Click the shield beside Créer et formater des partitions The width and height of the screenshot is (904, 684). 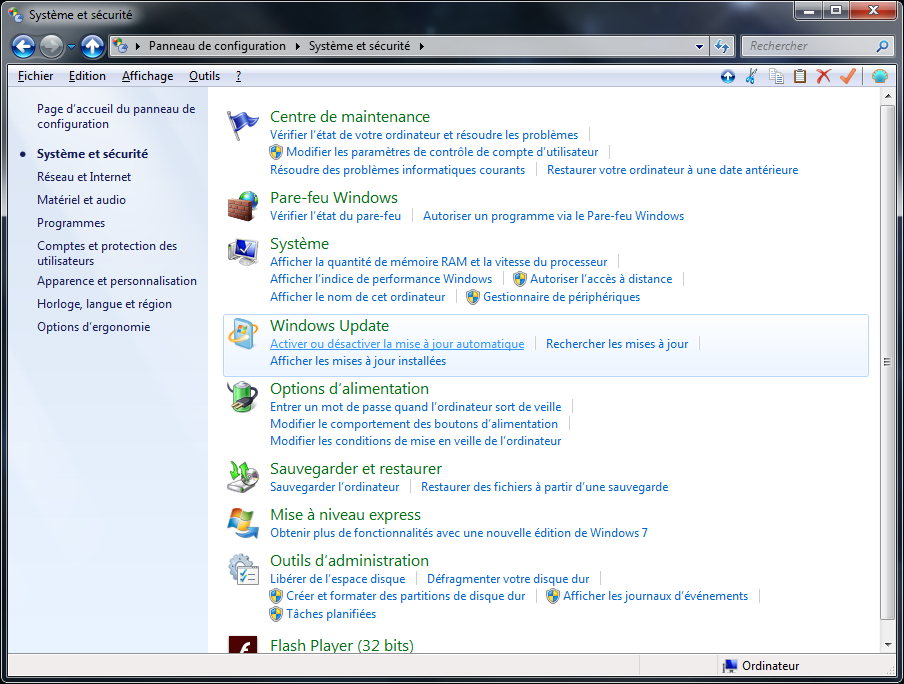click(x=276, y=596)
